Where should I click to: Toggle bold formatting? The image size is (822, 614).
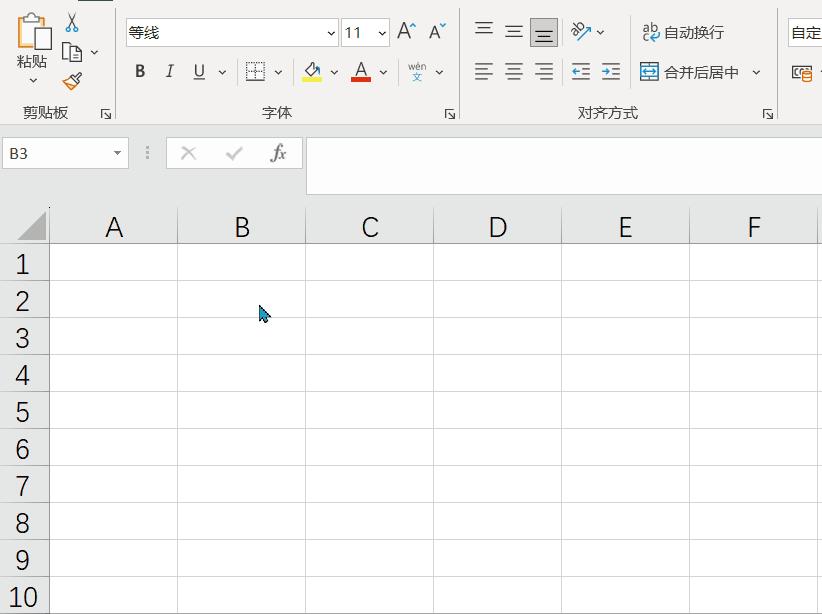click(x=140, y=71)
